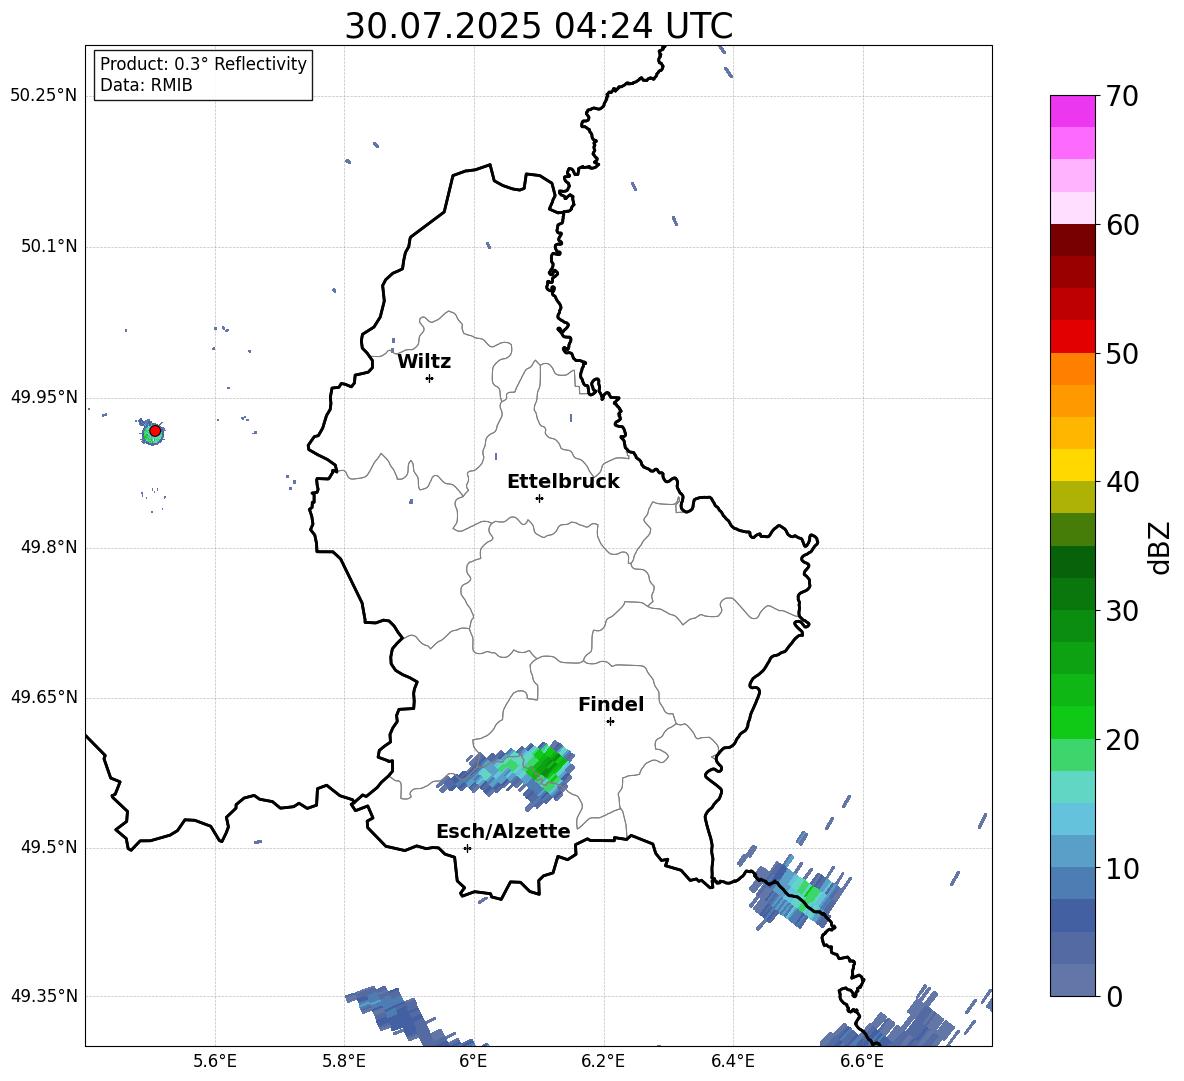This screenshot has height=1081, width=1184.
Task: Click the 49.65°N latitude label
Action: click(x=44, y=697)
